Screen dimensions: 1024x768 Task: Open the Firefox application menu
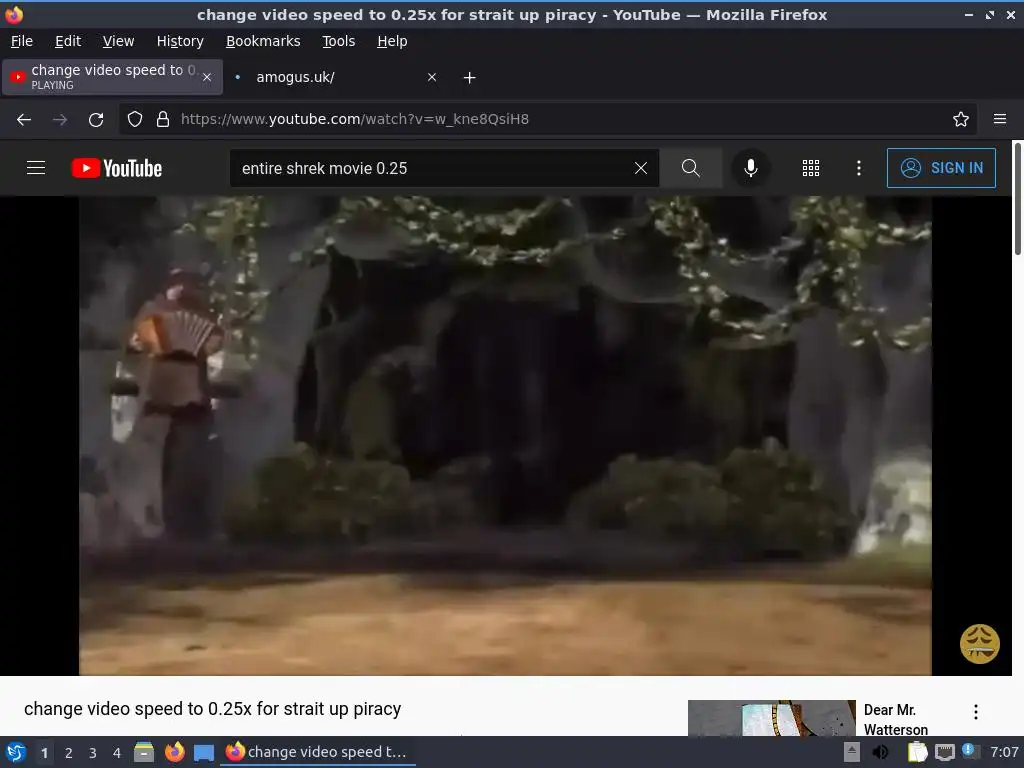coord(999,119)
